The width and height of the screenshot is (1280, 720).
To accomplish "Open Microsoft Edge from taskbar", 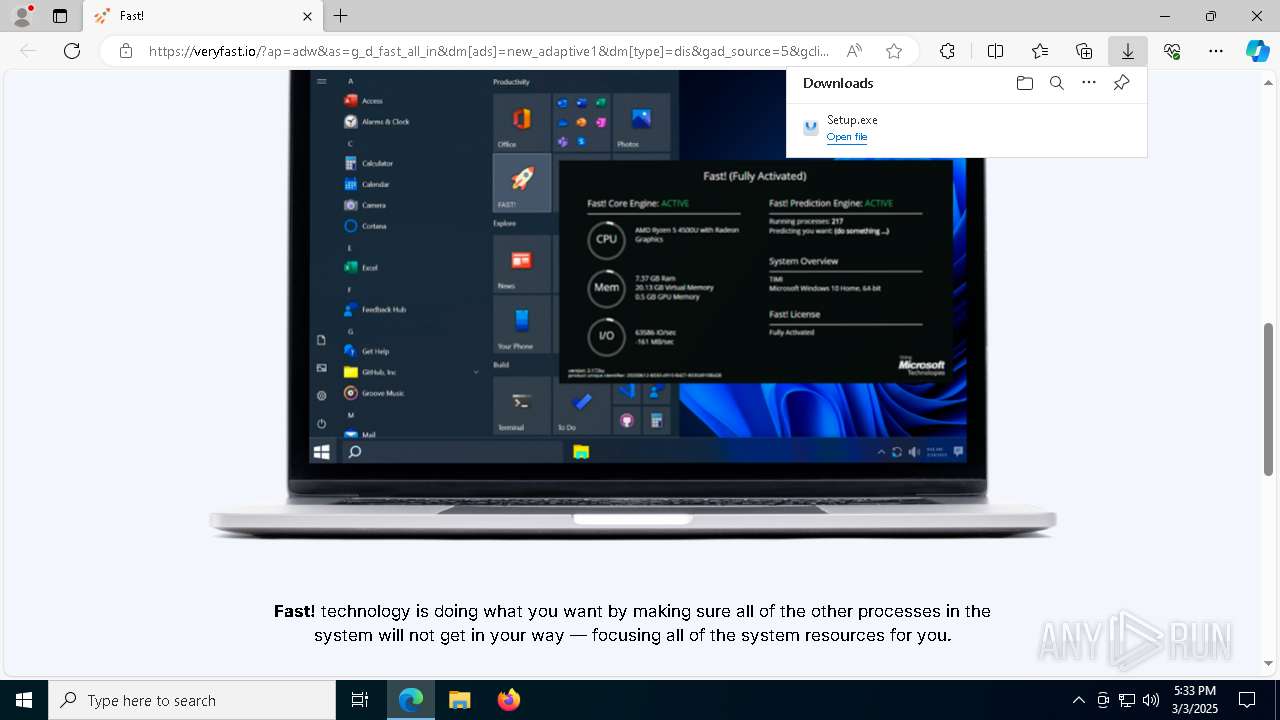I will (411, 700).
